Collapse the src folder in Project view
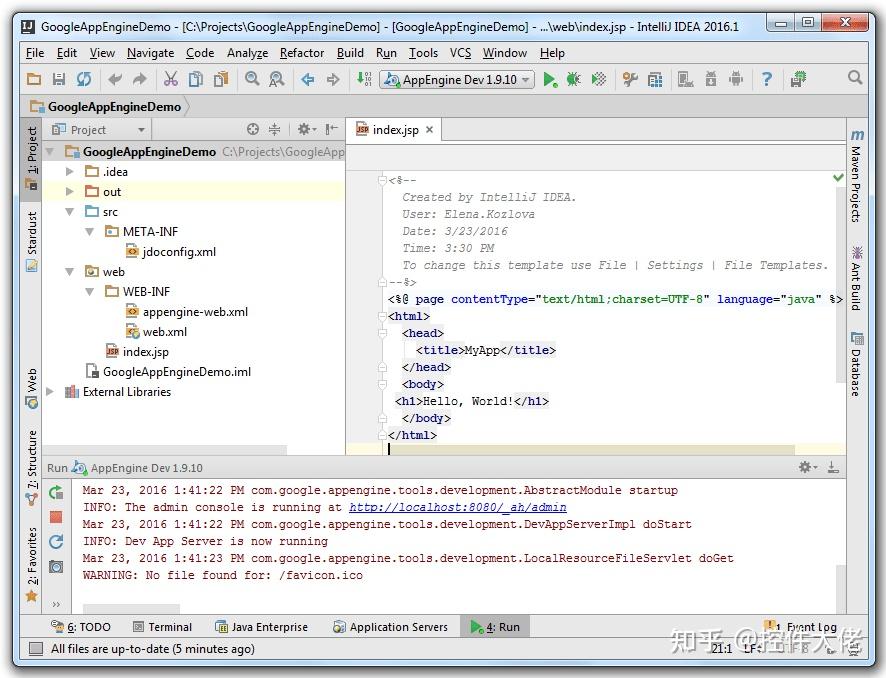886x678 pixels. pos(70,211)
